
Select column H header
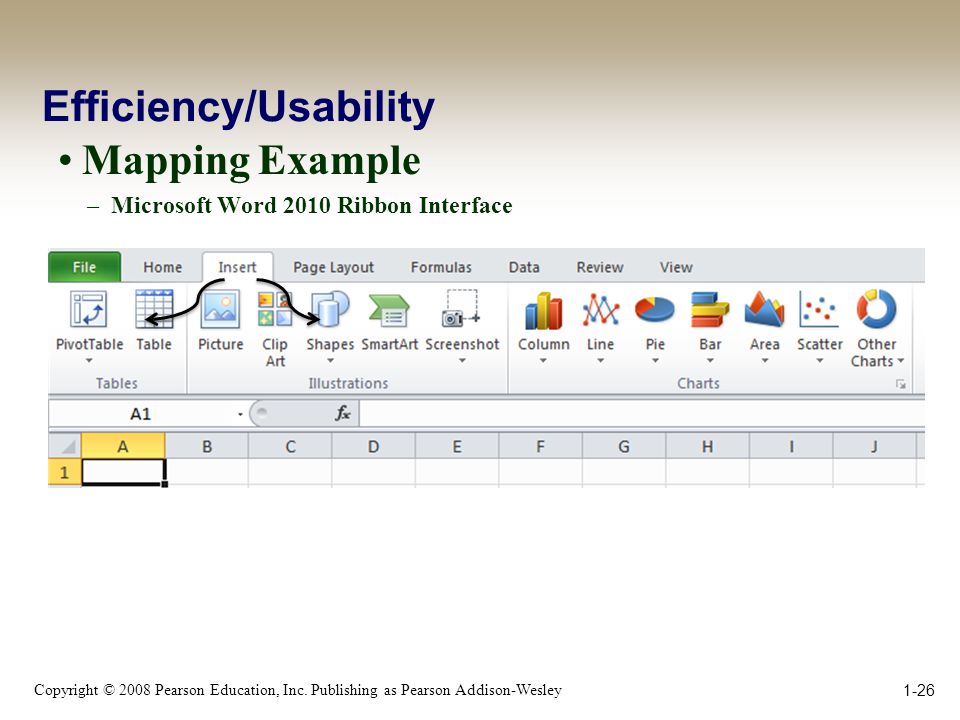[x=707, y=446]
